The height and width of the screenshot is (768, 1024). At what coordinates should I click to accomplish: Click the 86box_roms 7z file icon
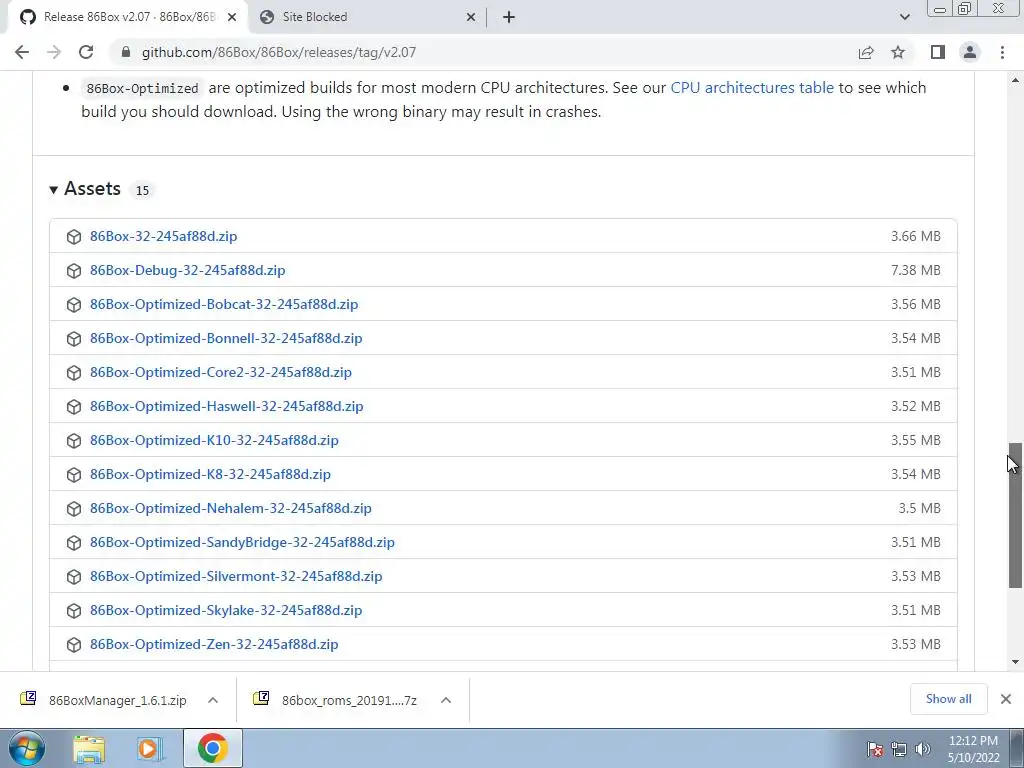tap(261, 699)
